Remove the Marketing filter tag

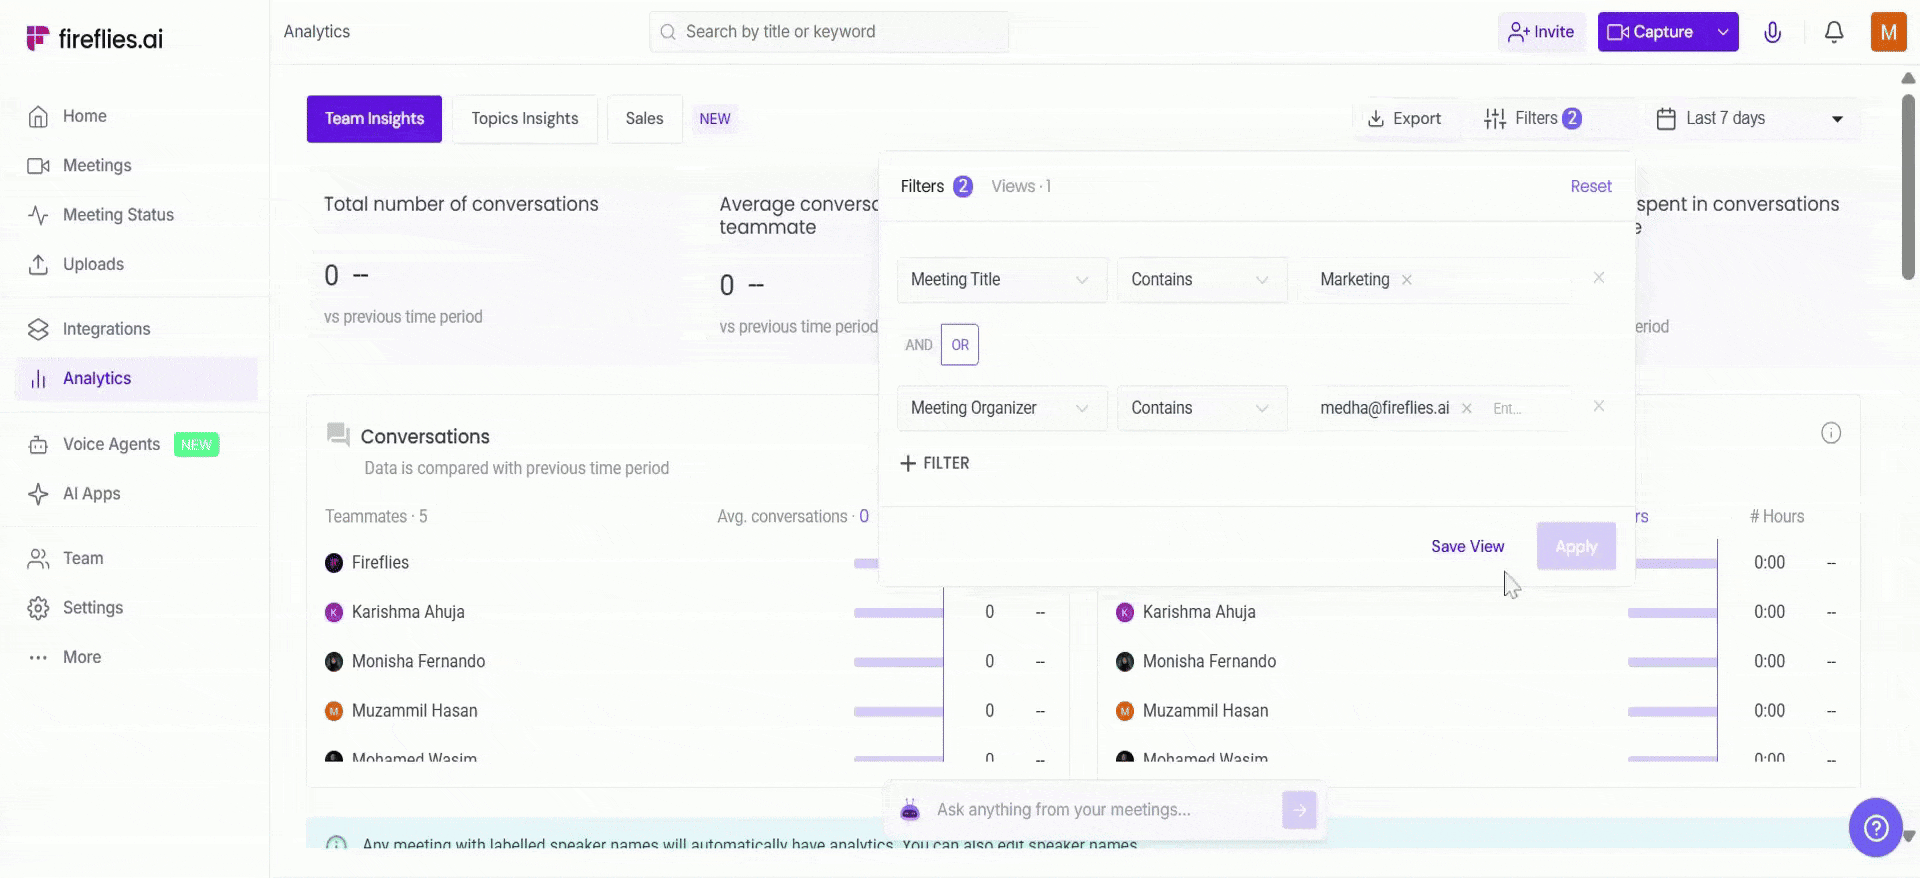(1406, 280)
